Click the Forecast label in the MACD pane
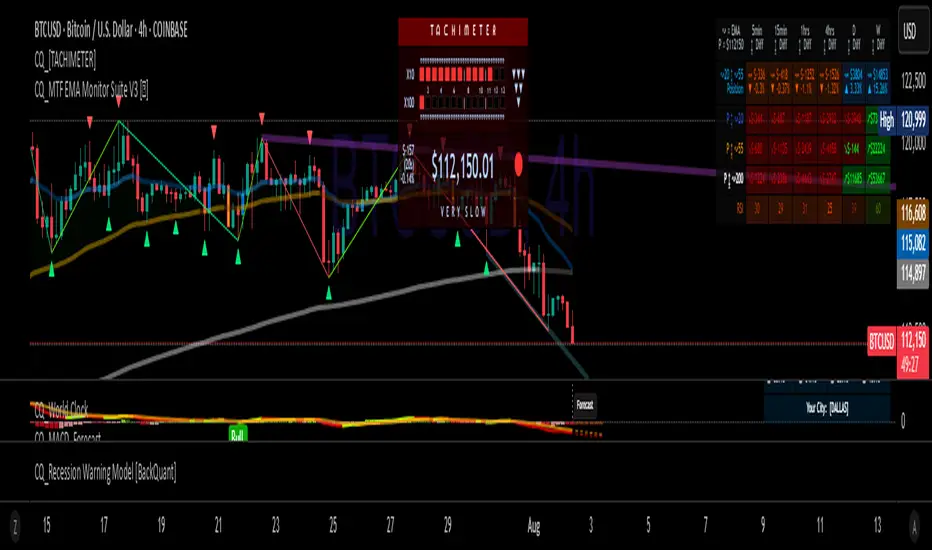Screen dimensions: 932x550 585,405
